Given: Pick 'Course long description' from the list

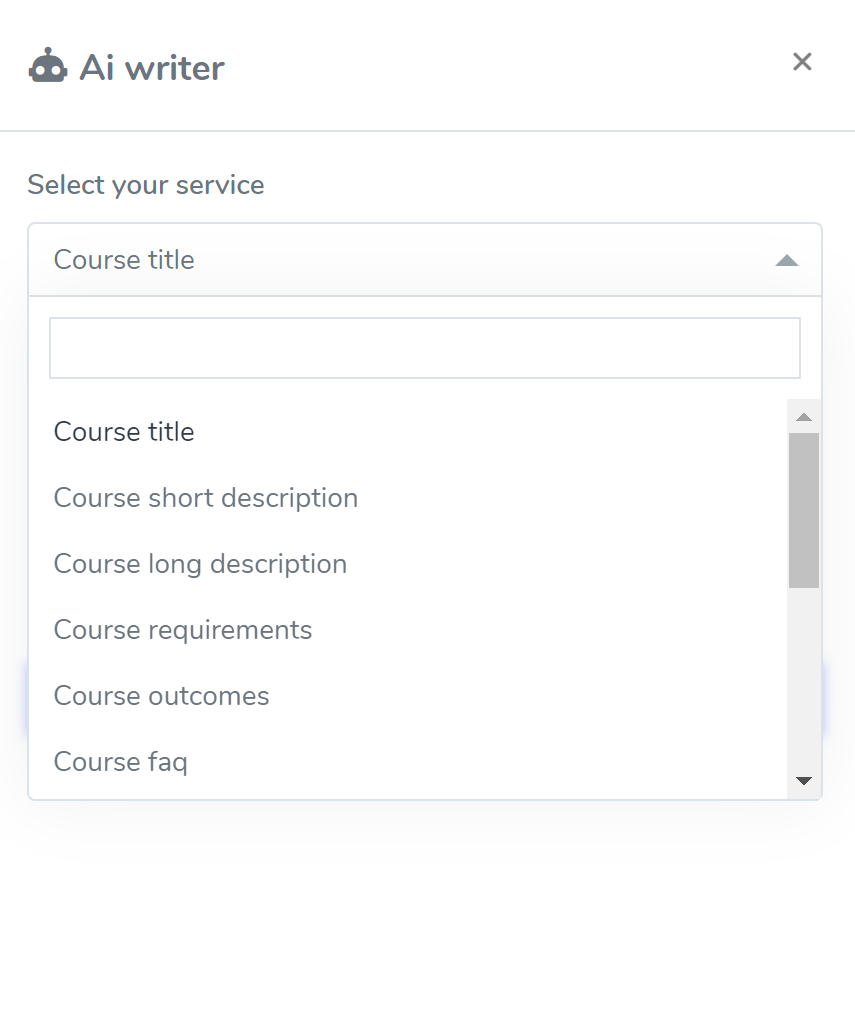Looking at the screenshot, I should pyautogui.click(x=200, y=564).
